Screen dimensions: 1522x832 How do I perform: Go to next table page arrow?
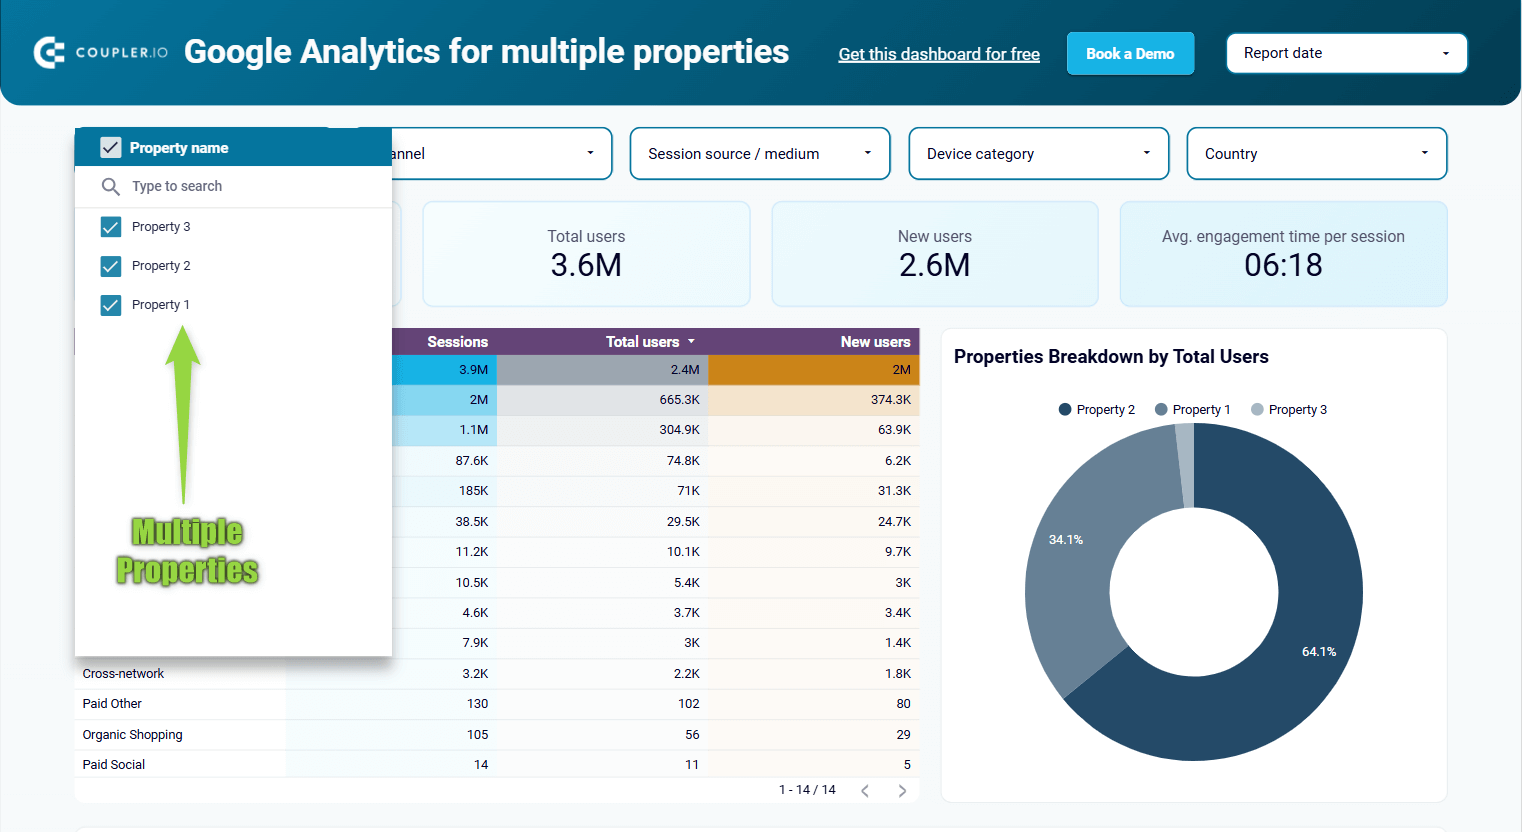coord(902,790)
